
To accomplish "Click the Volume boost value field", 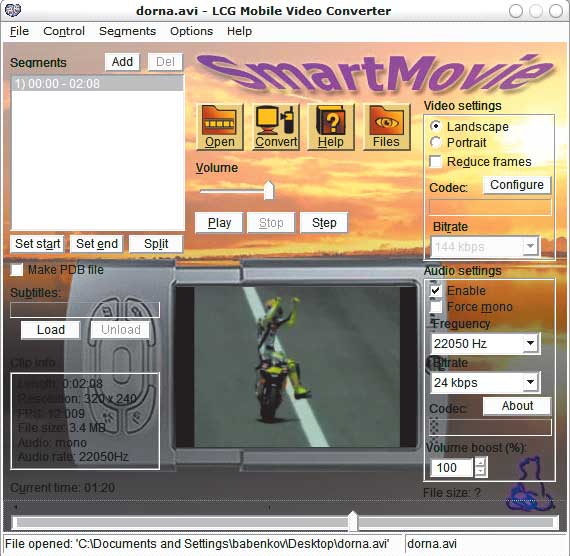I will (x=452, y=467).
